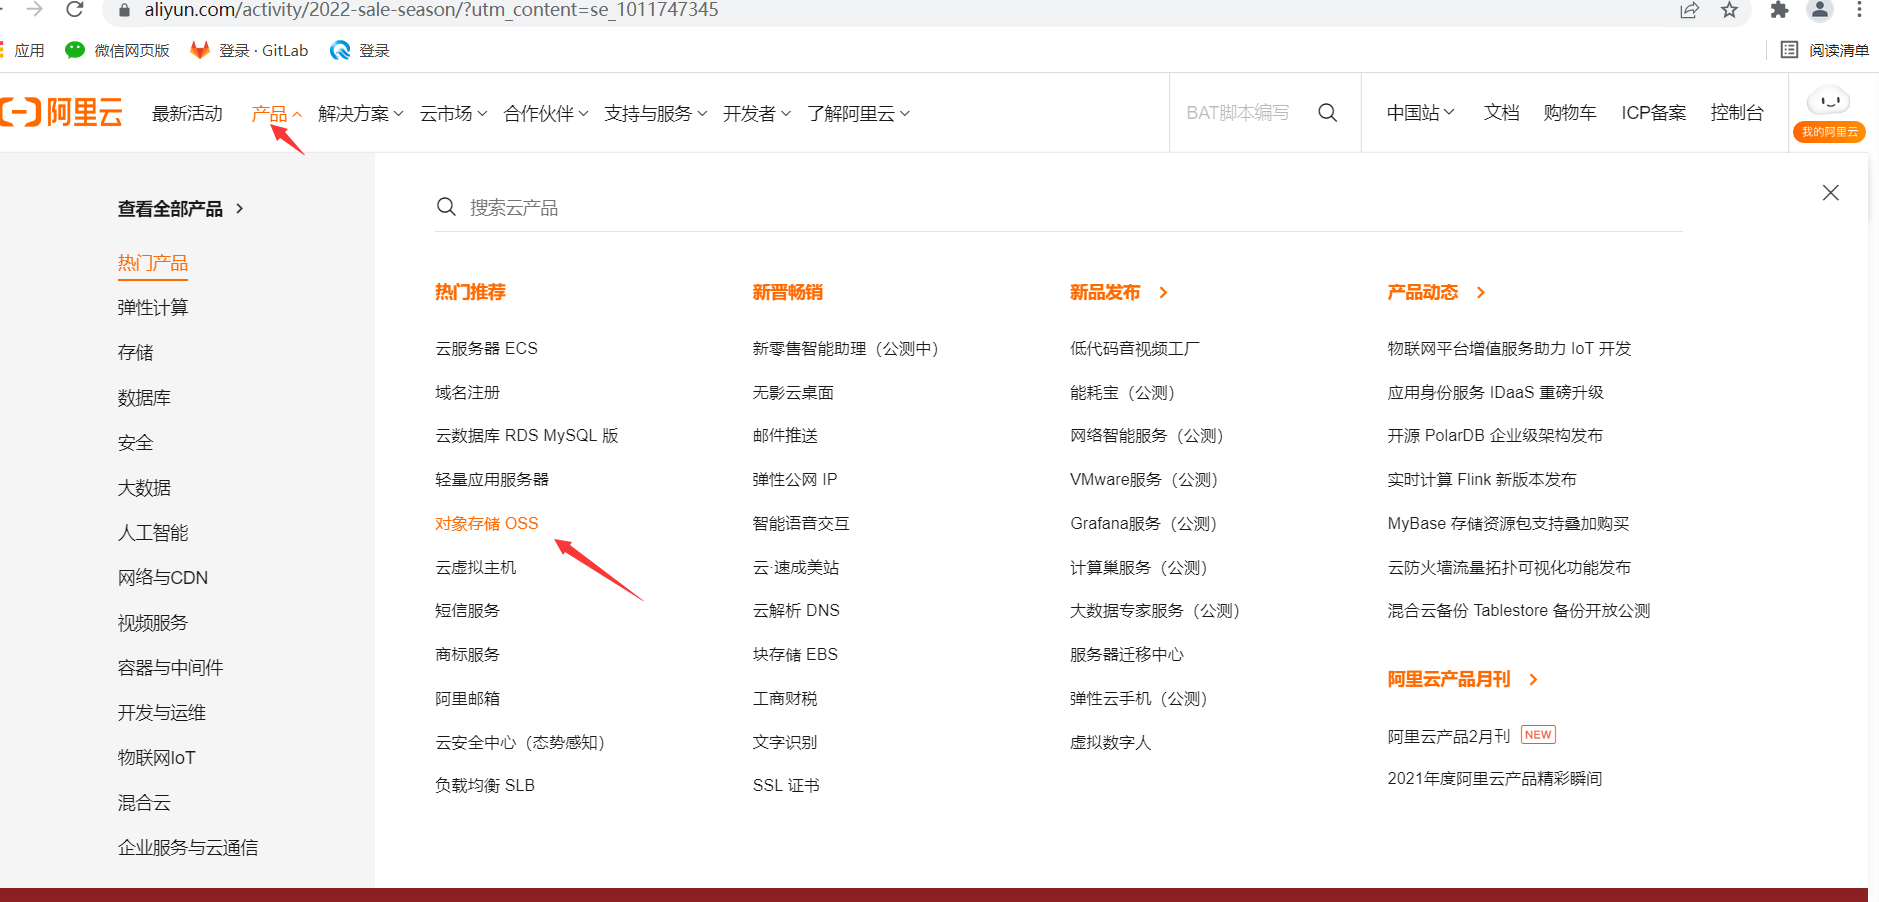Image resolution: width=1879 pixels, height=902 pixels.
Task: Open the 阅读清单 reading list
Action: pyautogui.click(x=1825, y=50)
